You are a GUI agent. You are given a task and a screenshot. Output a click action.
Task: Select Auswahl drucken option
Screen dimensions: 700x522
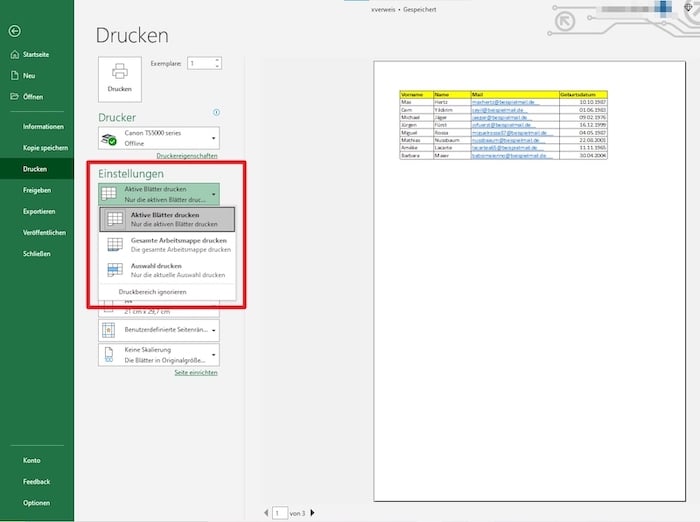coord(167,269)
